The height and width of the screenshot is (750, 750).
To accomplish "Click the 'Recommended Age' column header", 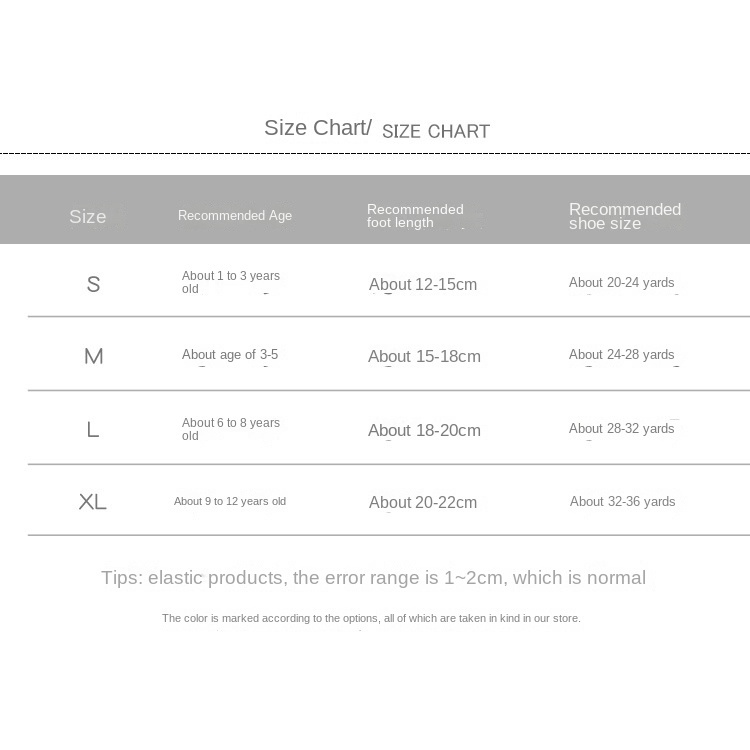I will point(235,216).
